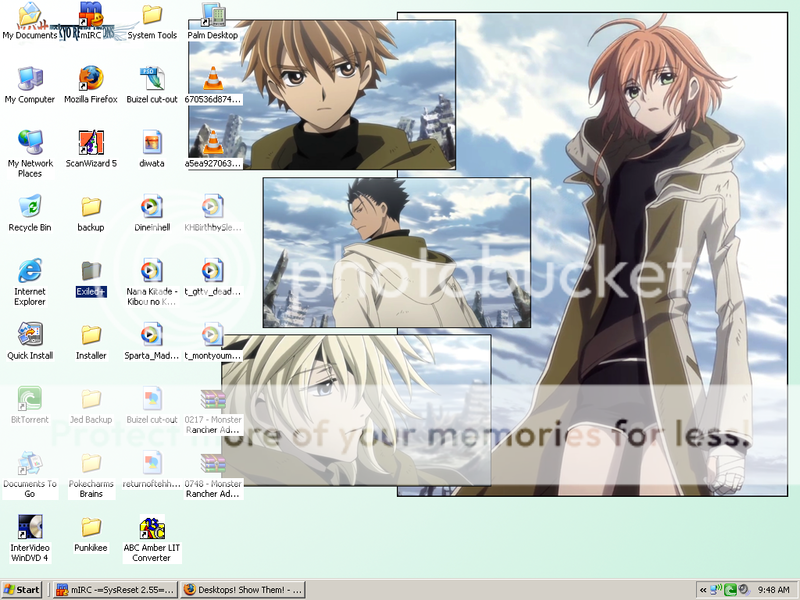Switch to the Desktops! Show Them! Firefox taskbar button
The height and width of the screenshot is (600, 800).
point(243,590)
